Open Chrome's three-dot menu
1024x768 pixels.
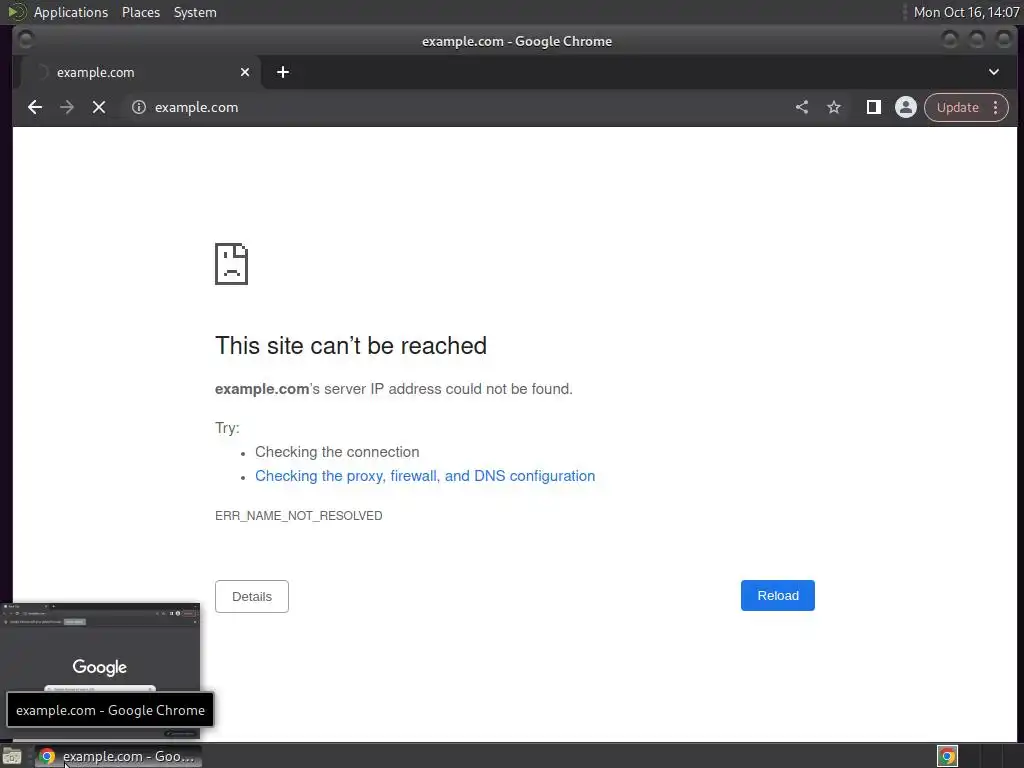996,107
